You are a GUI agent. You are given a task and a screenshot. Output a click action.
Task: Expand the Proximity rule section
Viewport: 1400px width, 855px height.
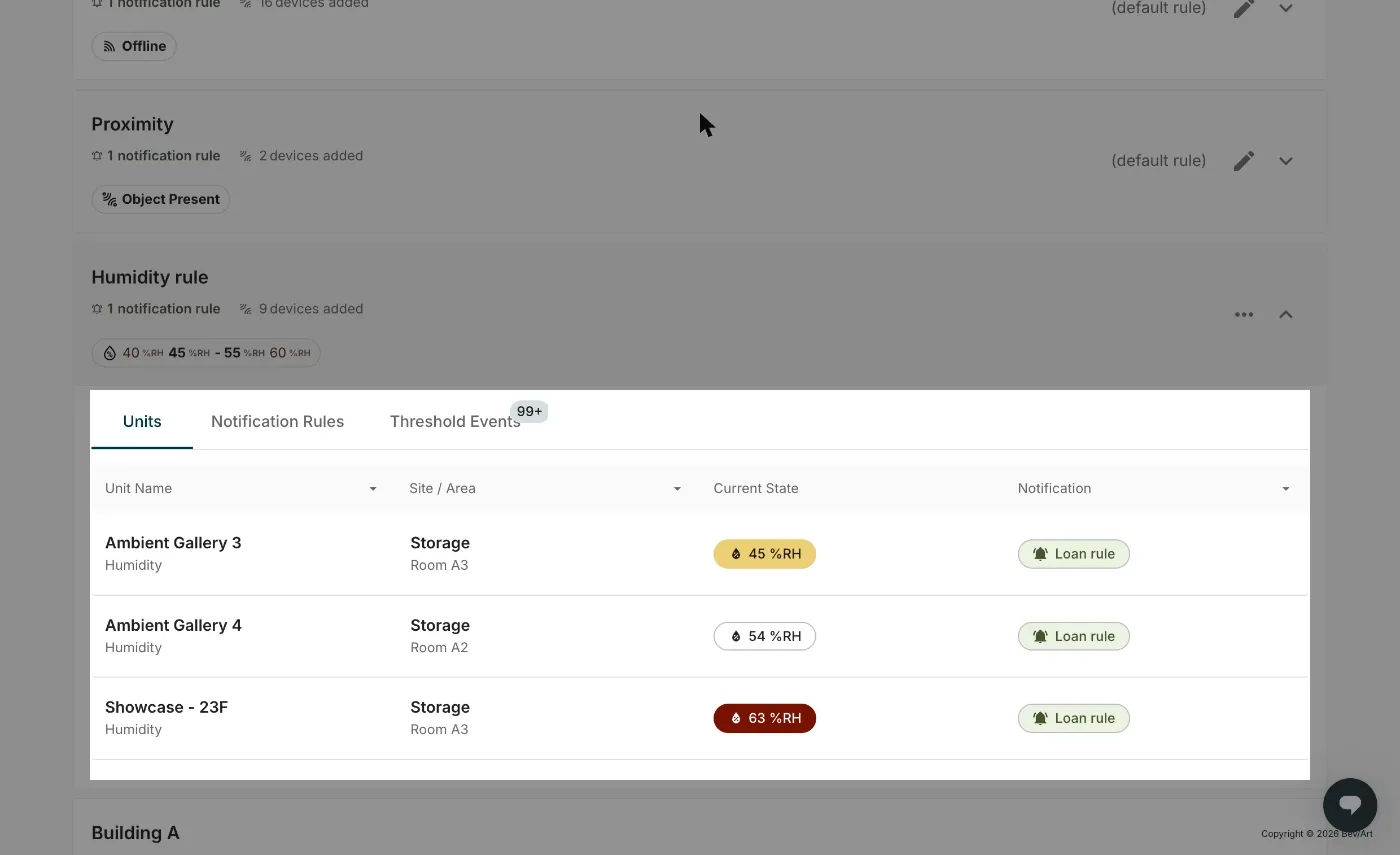coord(1286,161)
